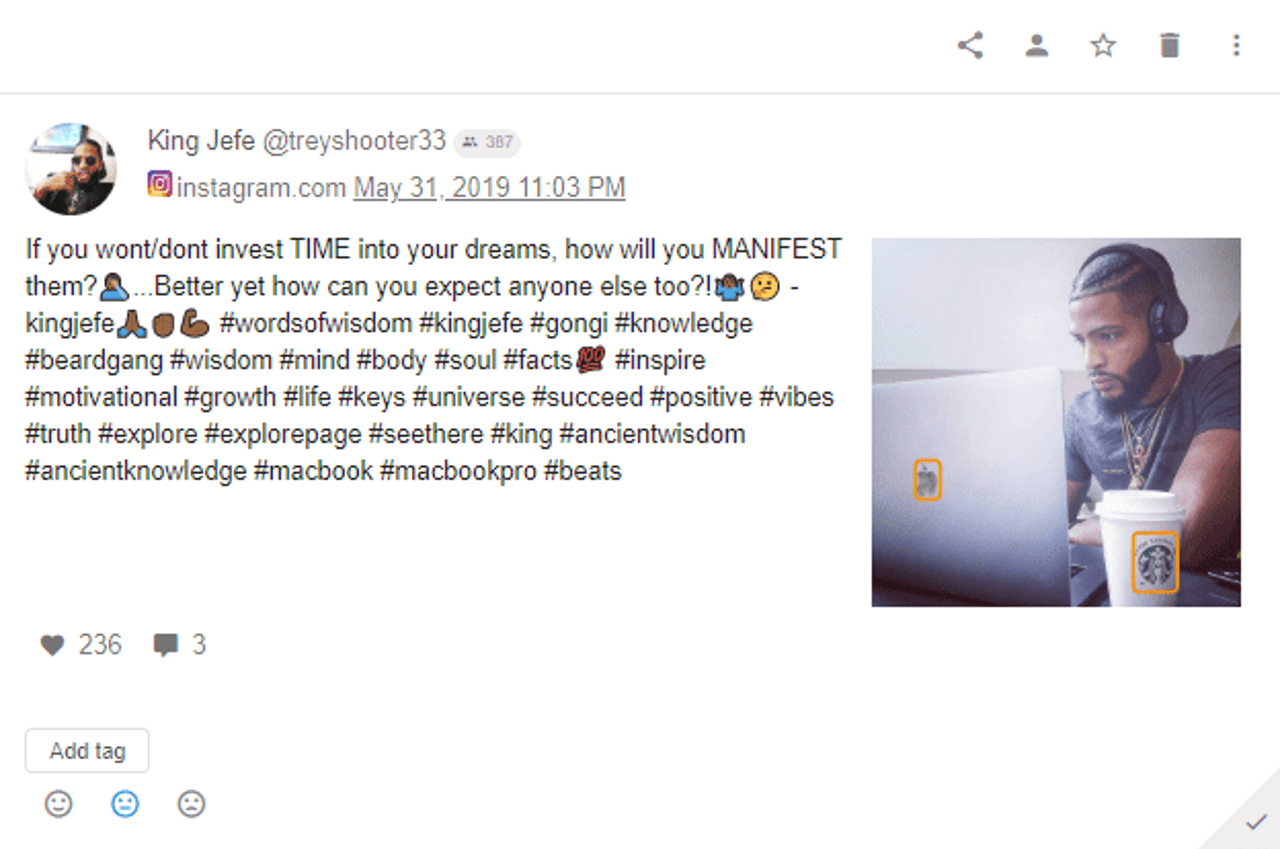
Task: Open King Jefe profile avatar
Action: point(70,169)
